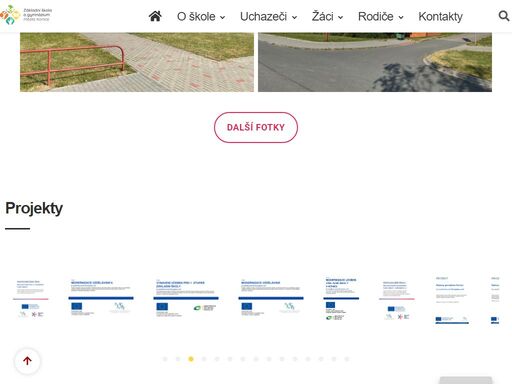
Task: Click the DALŠÍ FOTKY button
Action: point(256,127)
